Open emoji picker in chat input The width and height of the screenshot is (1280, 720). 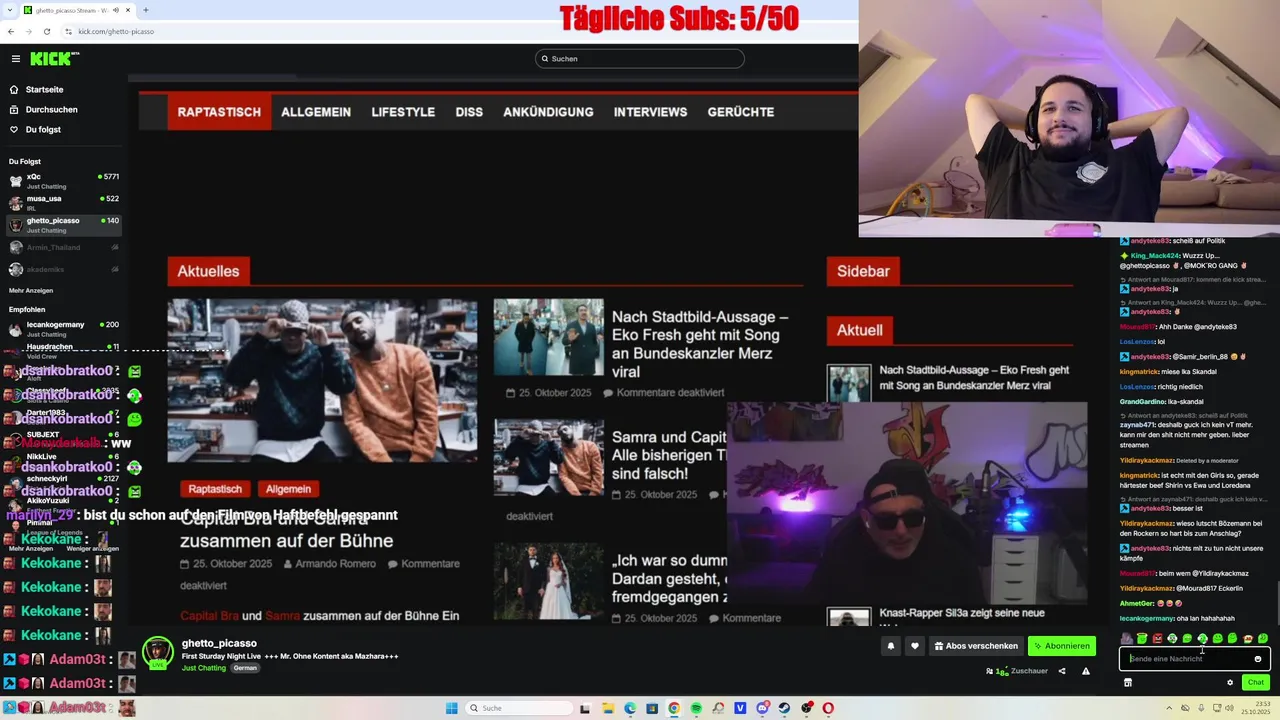tap(1258, 659)
